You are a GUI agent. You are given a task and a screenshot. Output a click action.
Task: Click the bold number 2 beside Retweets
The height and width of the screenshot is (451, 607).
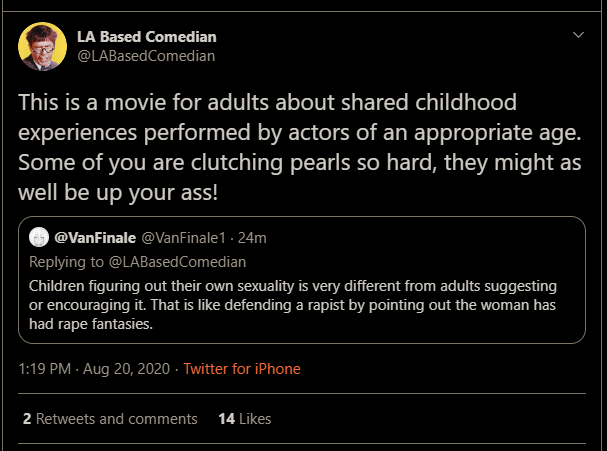tap(27, 419)
